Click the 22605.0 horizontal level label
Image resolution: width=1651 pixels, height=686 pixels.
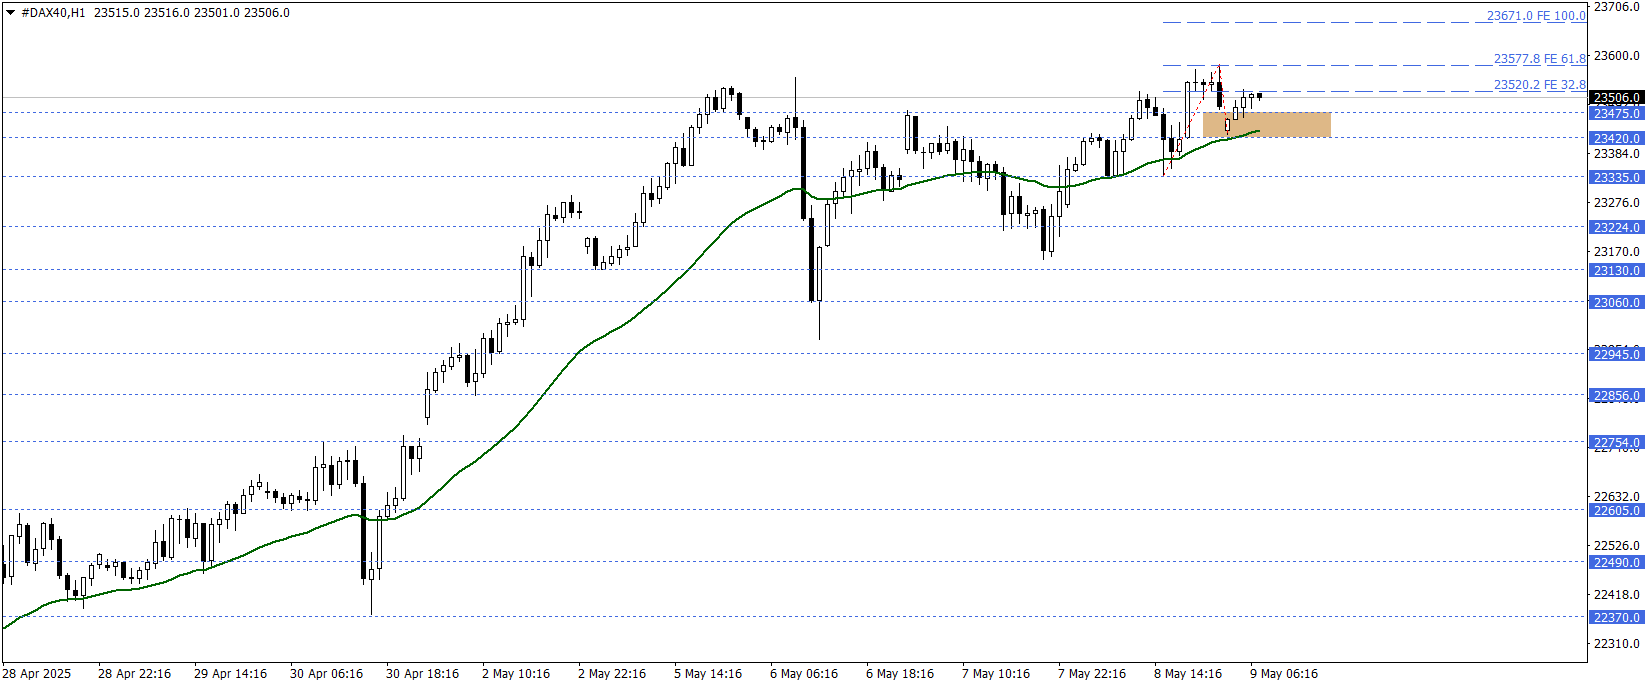click(x=1616, y=510)
